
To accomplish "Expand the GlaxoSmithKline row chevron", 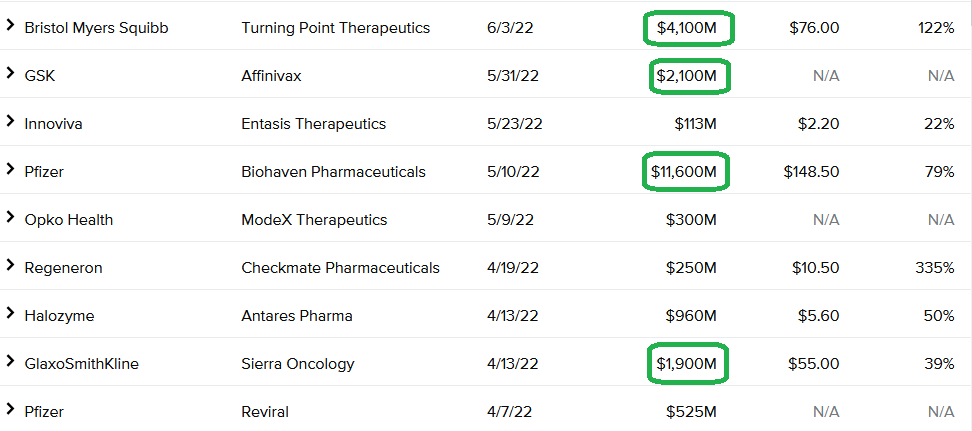I will coord(9,362).
